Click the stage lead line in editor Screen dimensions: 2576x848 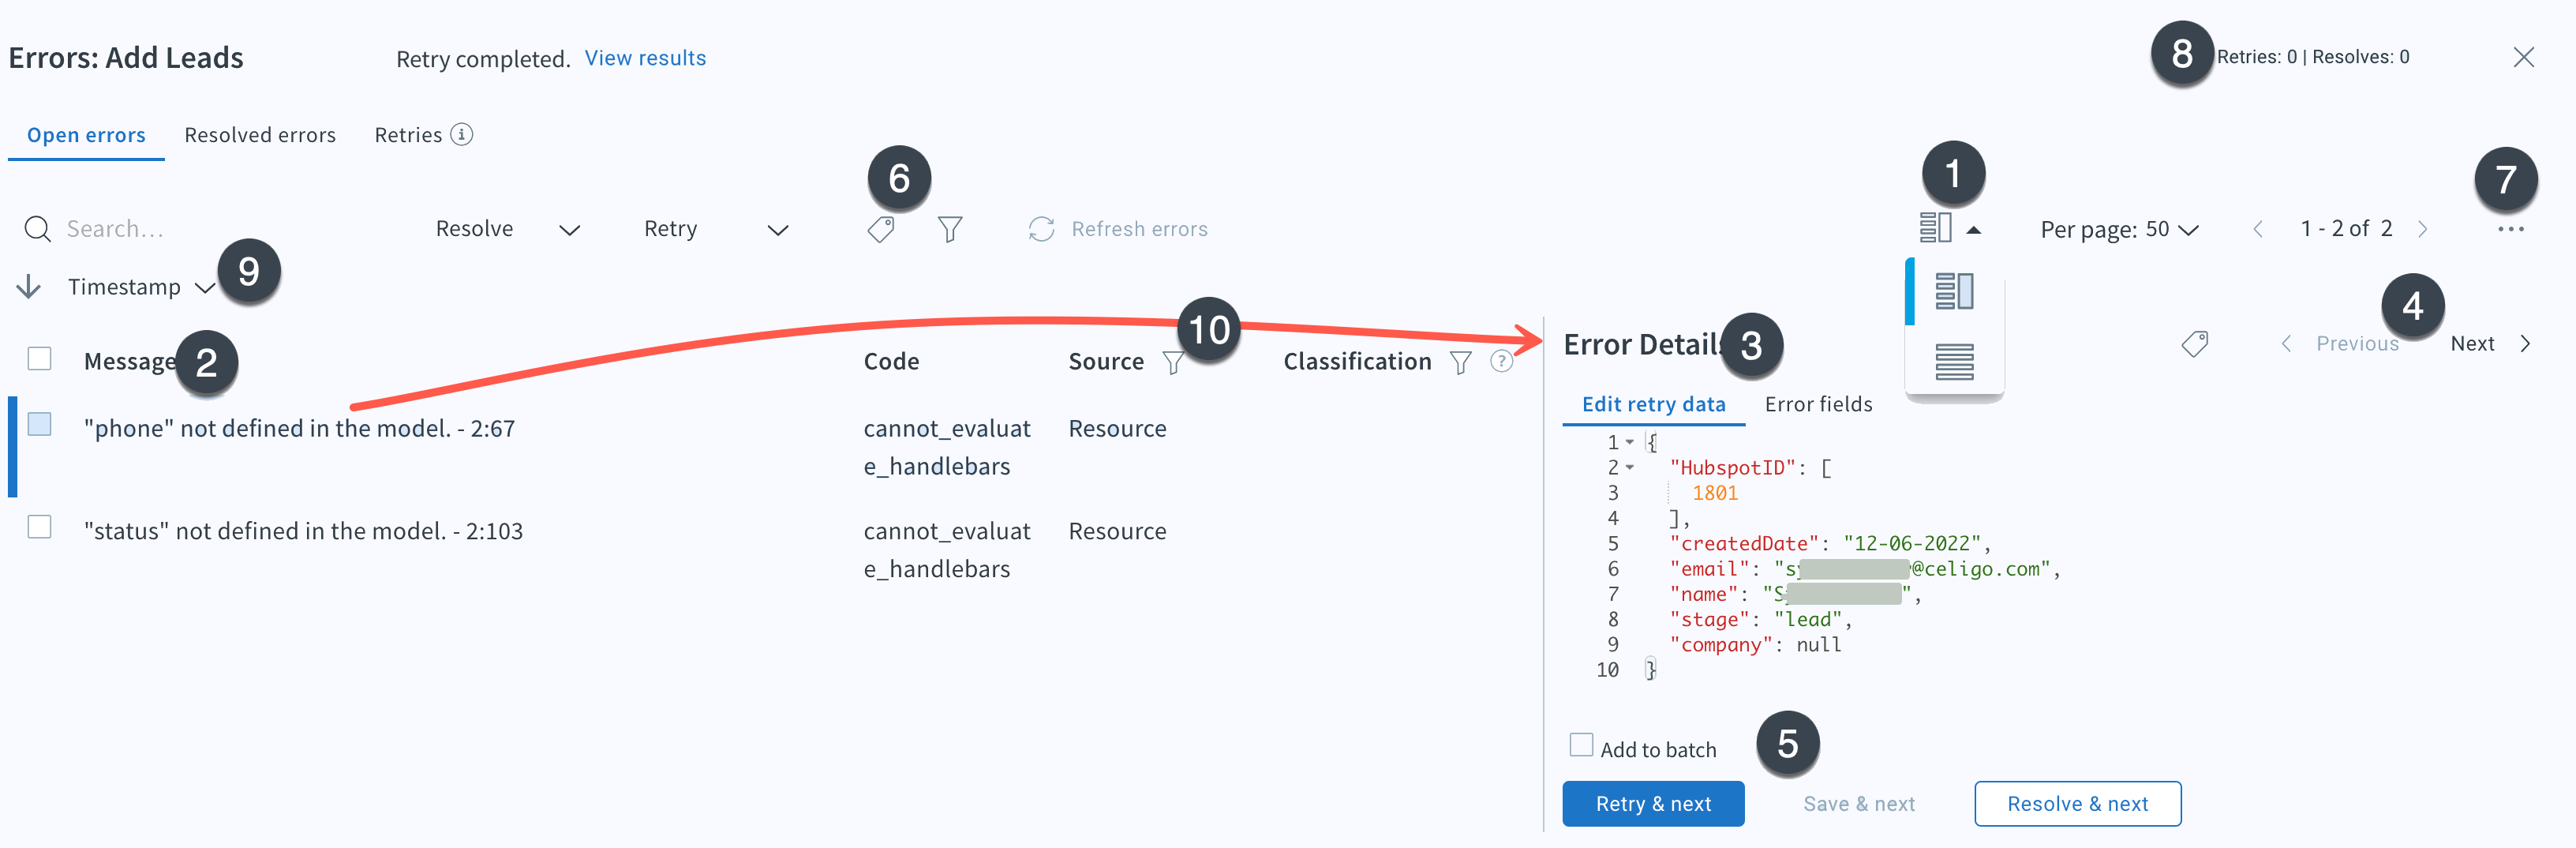tap(1760, 619)
